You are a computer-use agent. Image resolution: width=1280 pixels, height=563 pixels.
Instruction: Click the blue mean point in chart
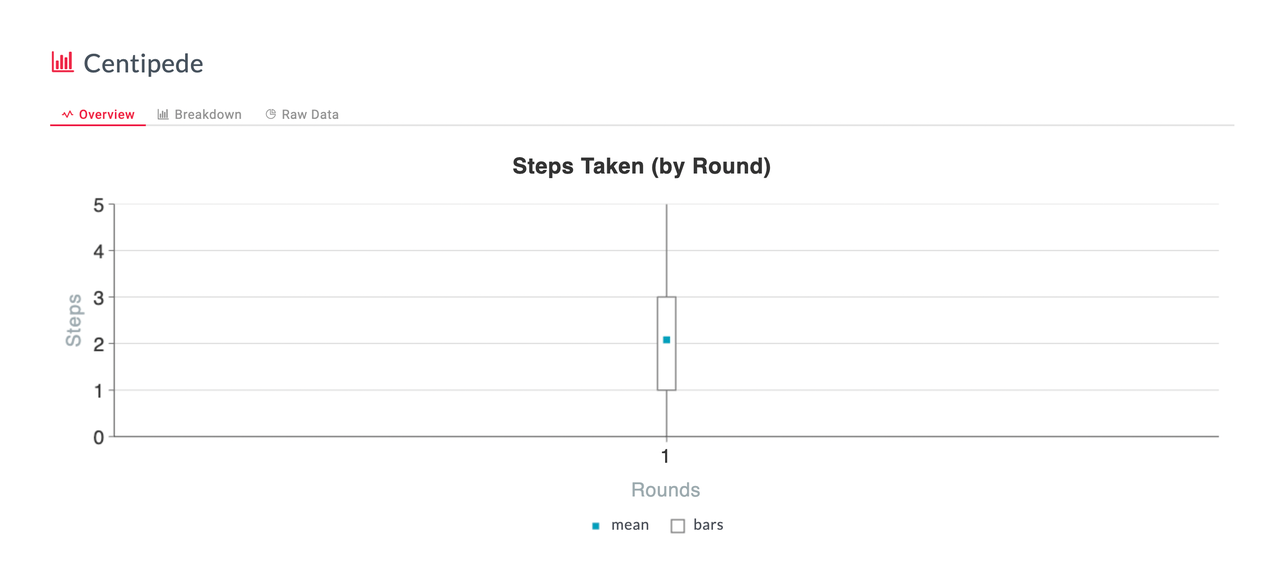pyautogui.click(x=667, y=340)
